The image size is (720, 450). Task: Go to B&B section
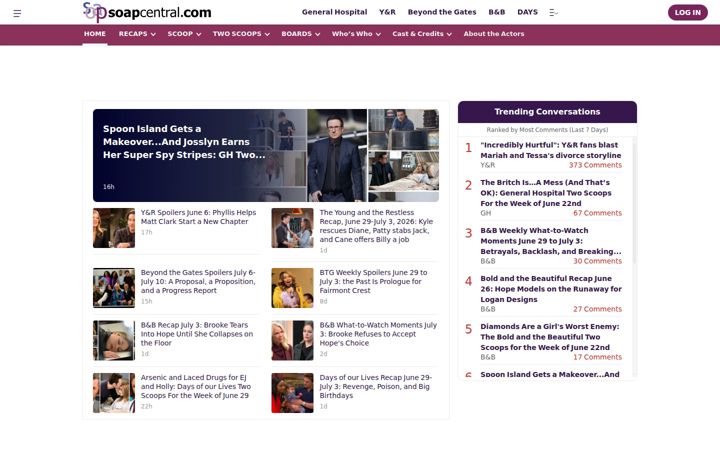point(496,12)
